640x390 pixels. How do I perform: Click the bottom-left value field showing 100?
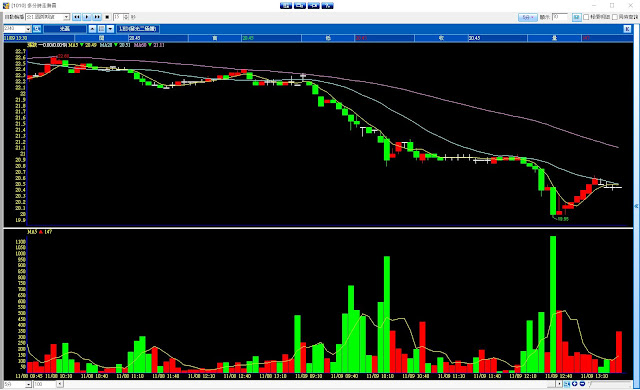pyautogui.click(x=45, y=384)
